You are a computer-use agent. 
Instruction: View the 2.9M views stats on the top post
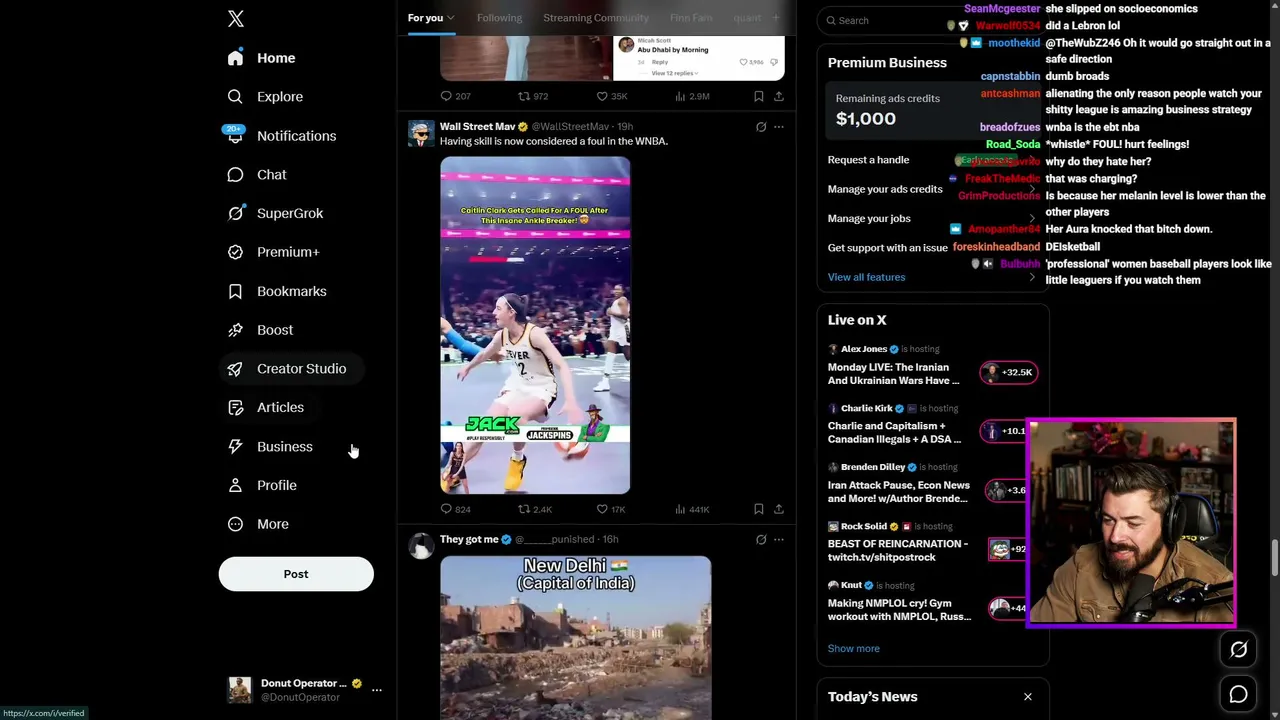click(692, 96)
